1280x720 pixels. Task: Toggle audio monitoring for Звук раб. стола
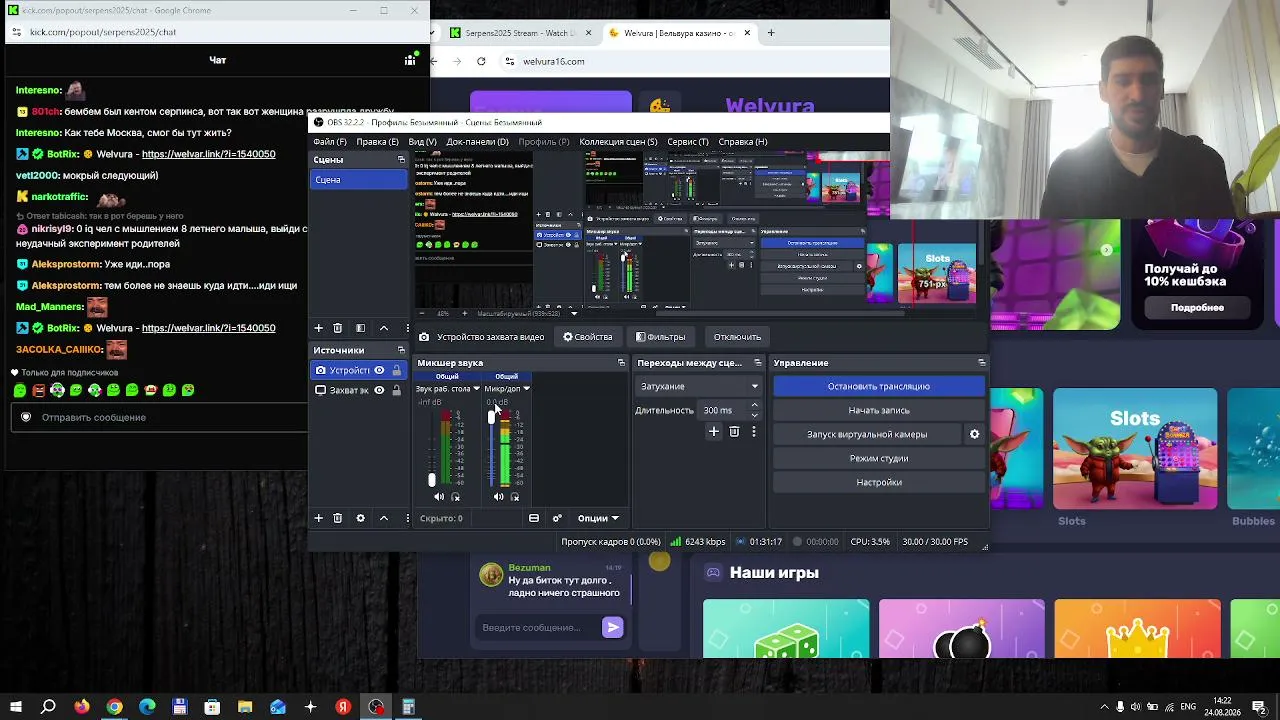[x=456, y=497]
